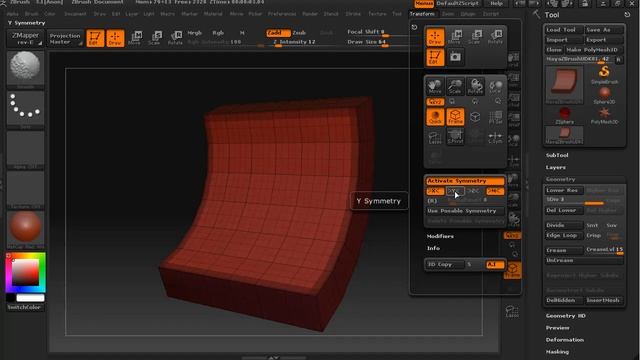Expand the Geometry HD section
640x360 pixels.
[566, 316]
